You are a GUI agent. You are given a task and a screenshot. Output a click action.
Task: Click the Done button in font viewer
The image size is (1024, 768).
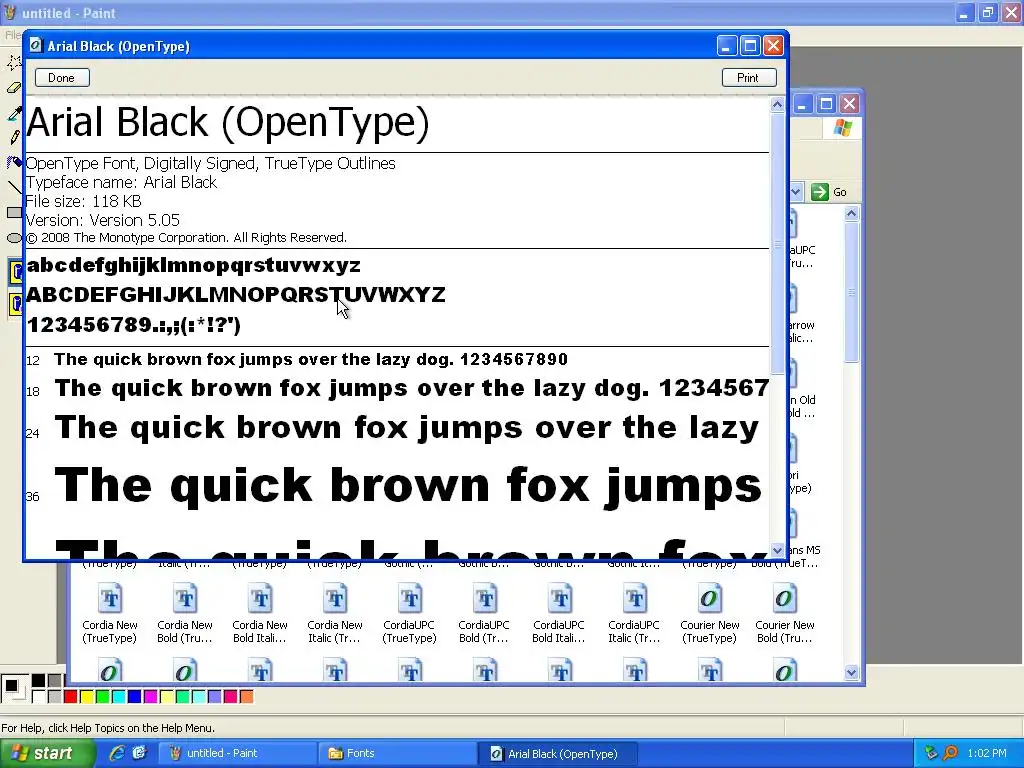pos(62,78)
